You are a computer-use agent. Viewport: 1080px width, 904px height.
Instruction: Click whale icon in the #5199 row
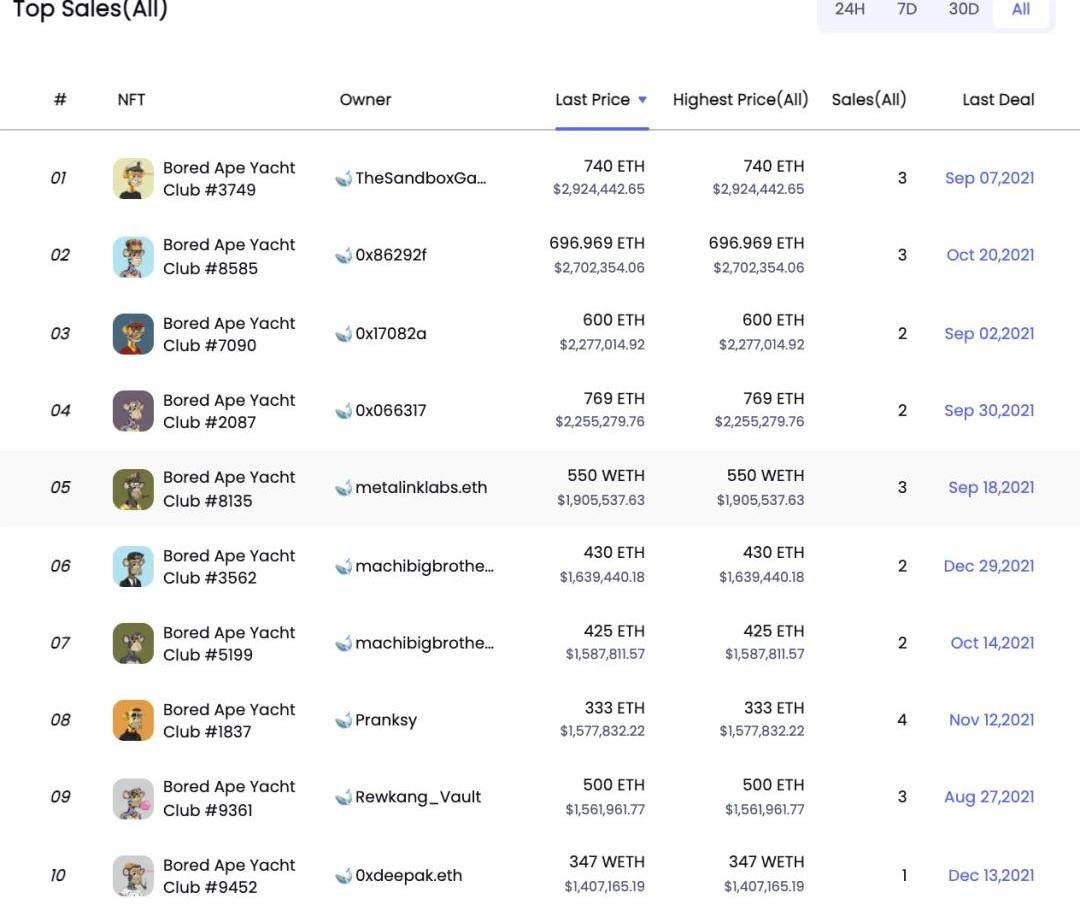point(343,644)
